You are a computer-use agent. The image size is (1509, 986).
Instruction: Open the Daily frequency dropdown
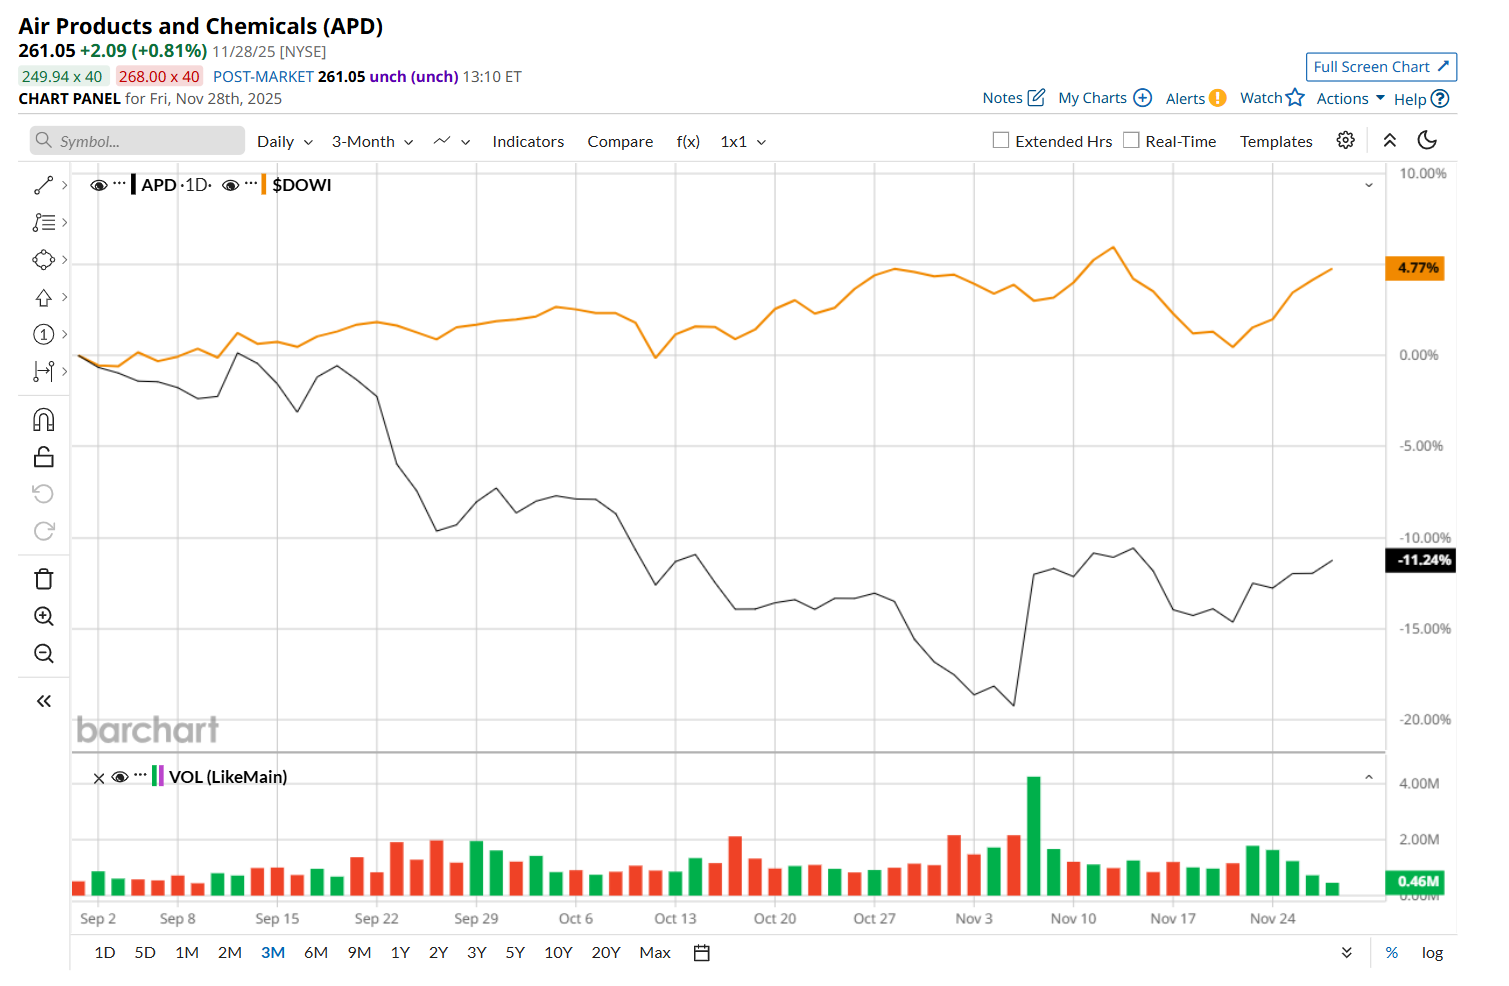285,142
